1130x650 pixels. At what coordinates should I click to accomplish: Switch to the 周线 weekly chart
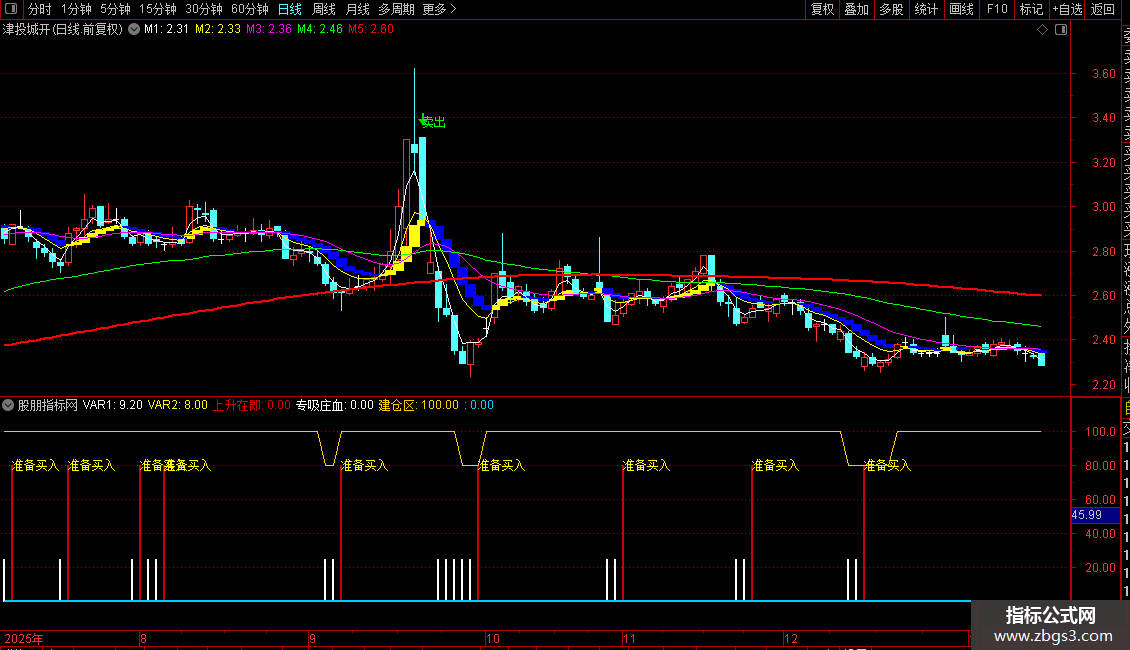pos(324,9)
